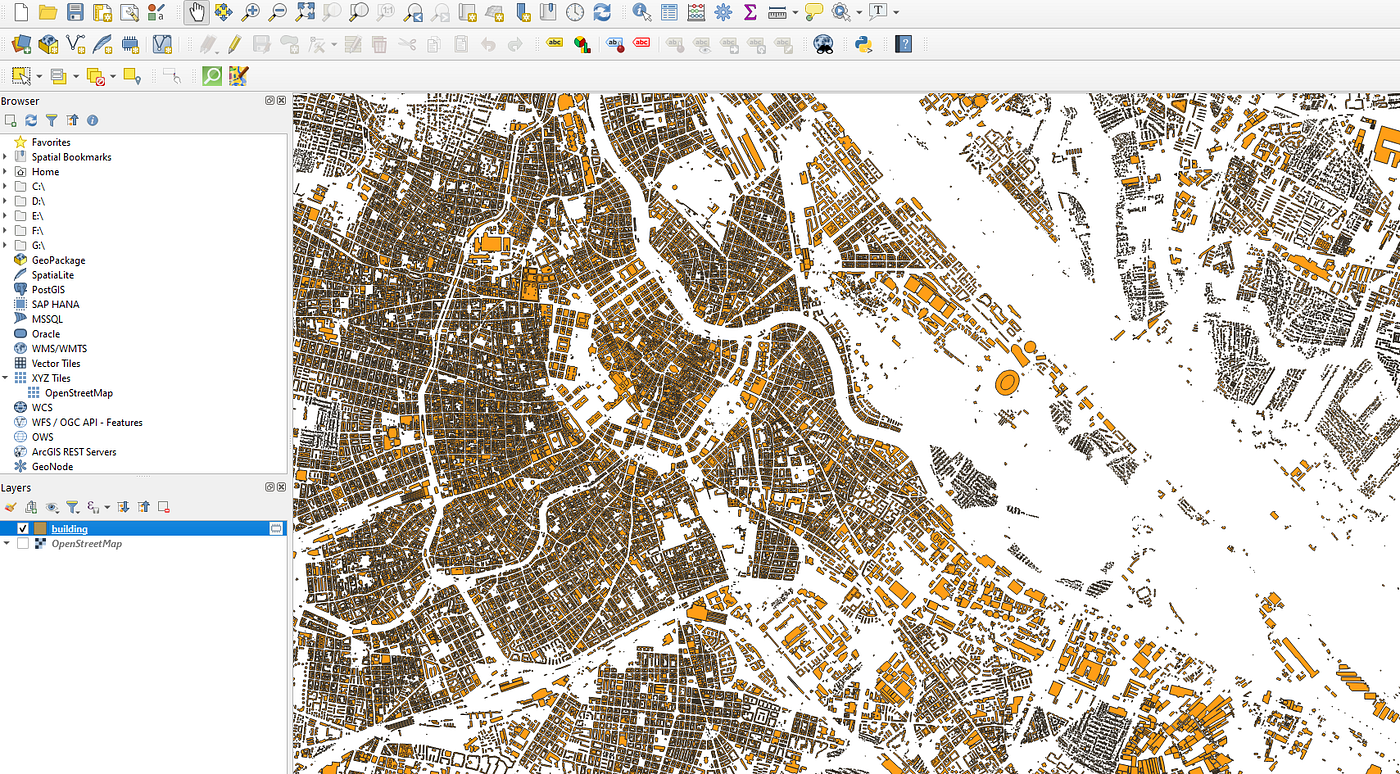Screen dimensions: 1400x774
Task: Select the Zoom In magnifier tool
Action: pyautogui.click(x=250, y=12)
